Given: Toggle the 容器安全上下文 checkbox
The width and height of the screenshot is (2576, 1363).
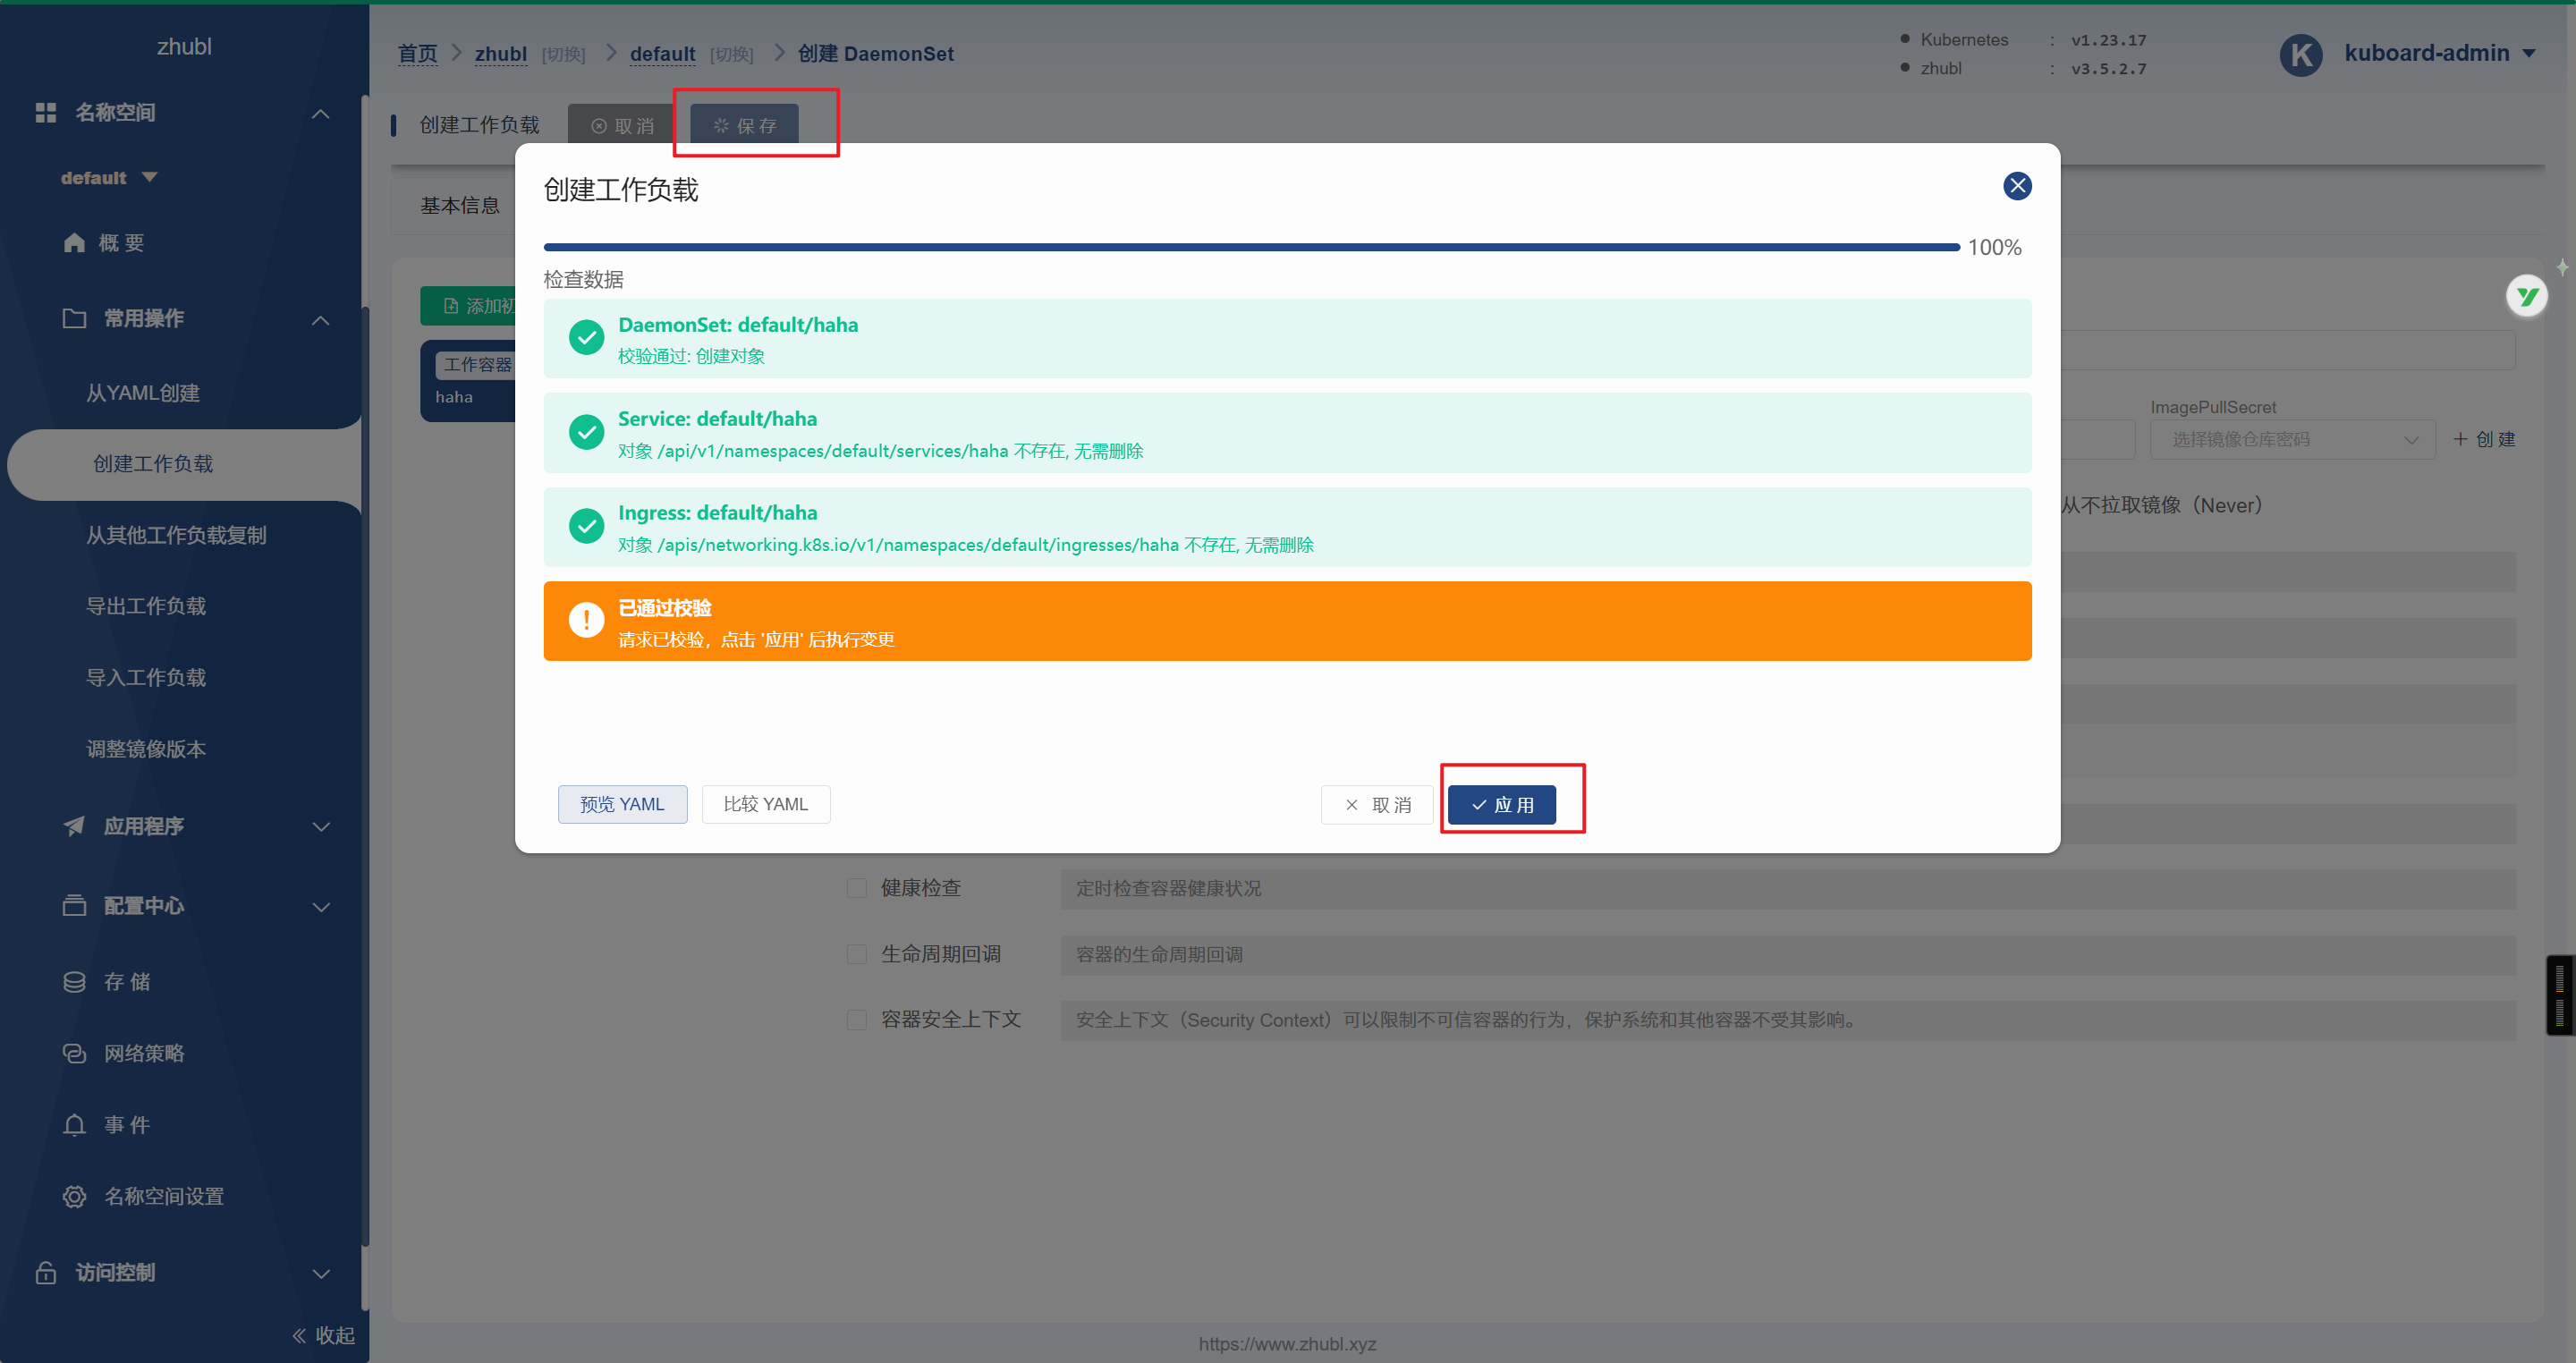Looking at the screenshot, I should point(856,1020).
